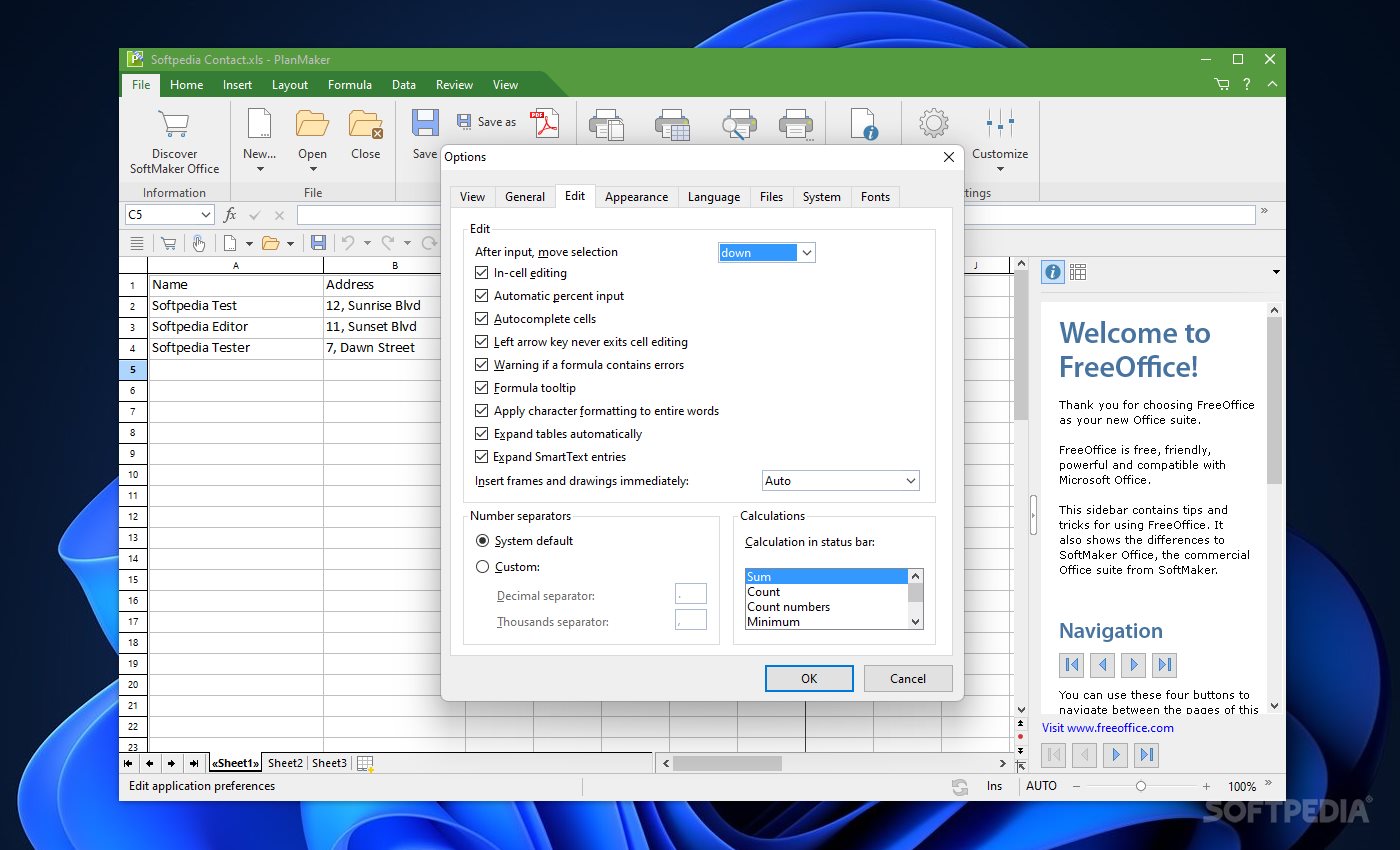Image resolution: width=1400 pixels, height=850 pixels.
Task: Open the Review ribbon tab
Action: pyautogui.click(x=454, y=85)
